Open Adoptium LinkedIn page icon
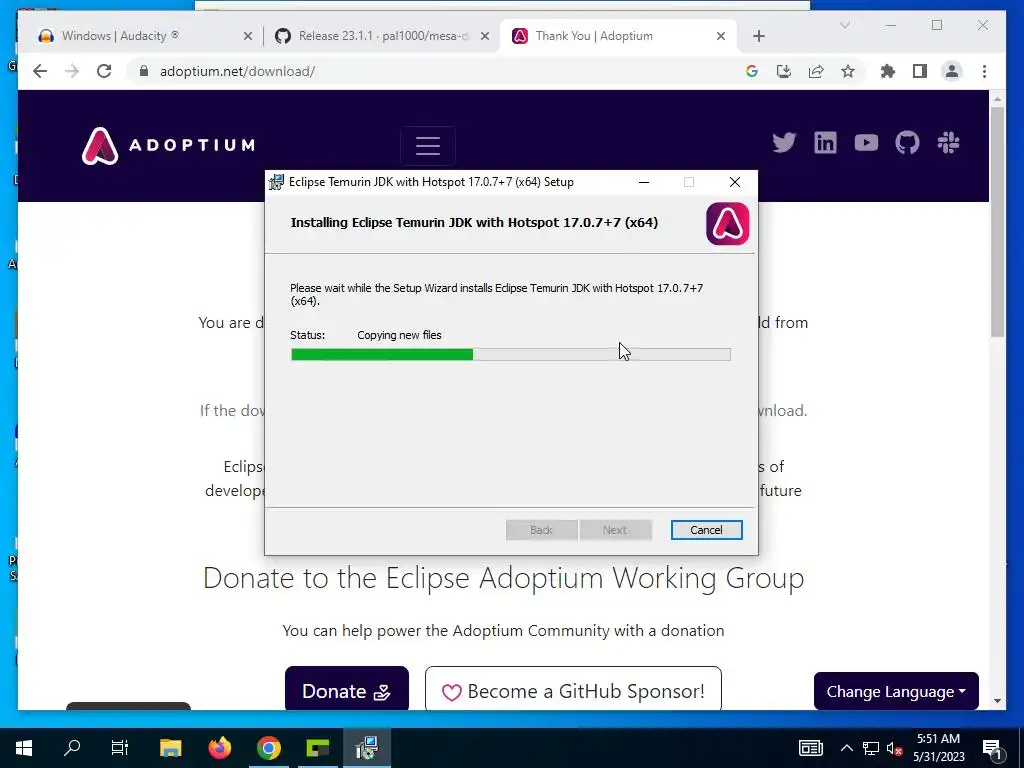This screenshot has width=1024, height=768. 825,142
